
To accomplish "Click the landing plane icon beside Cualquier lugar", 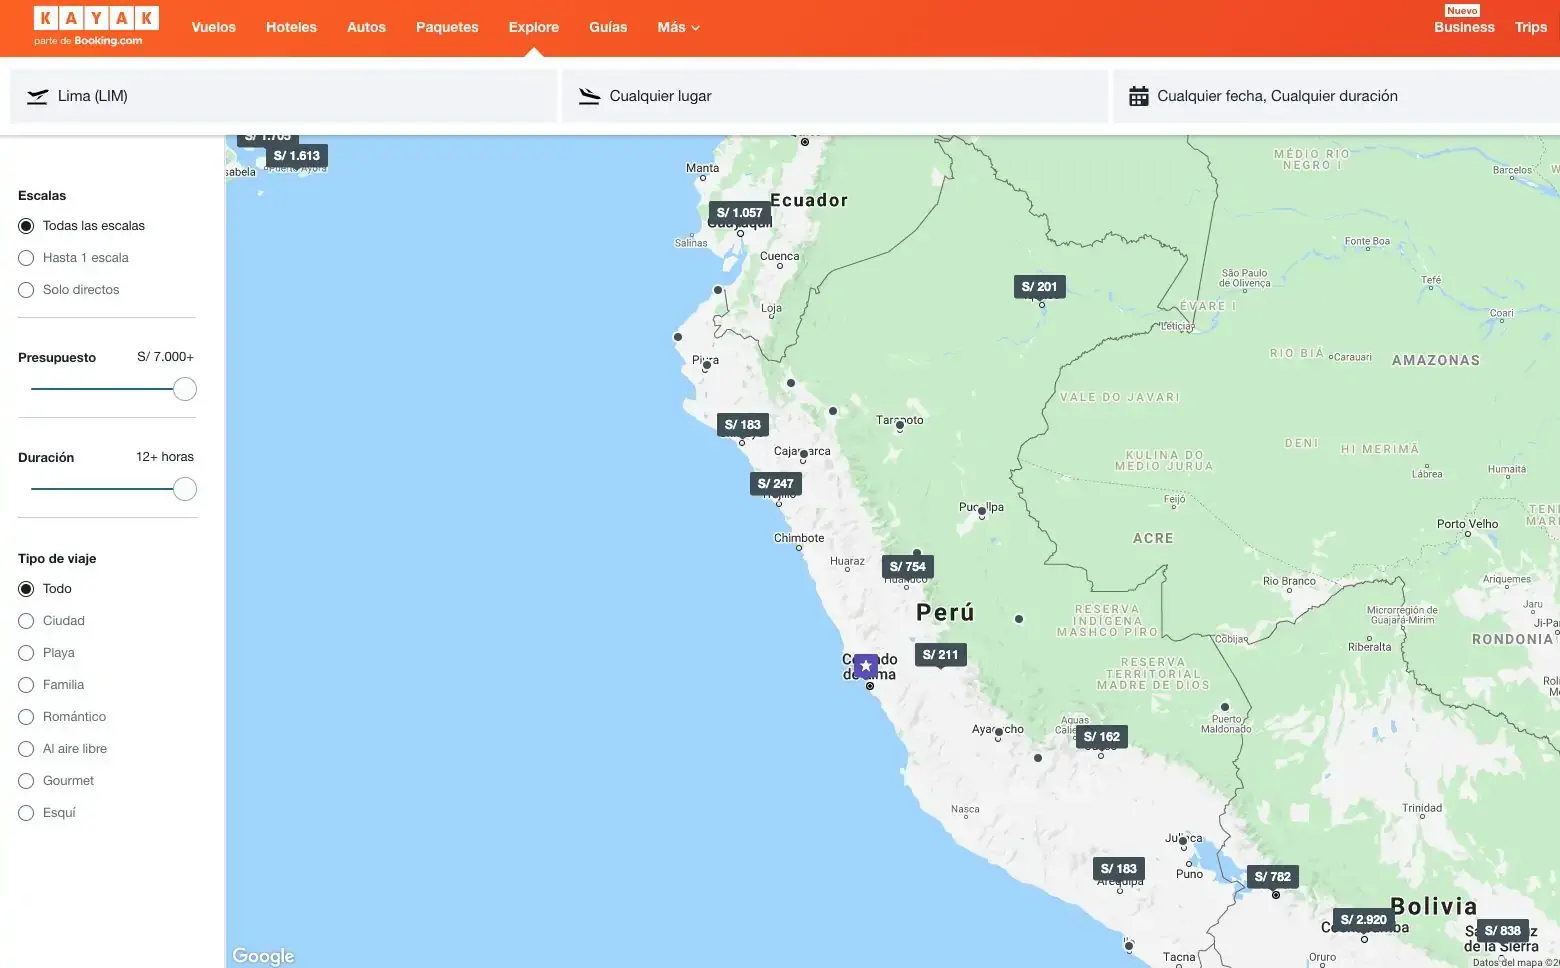I will pos(589,97).
